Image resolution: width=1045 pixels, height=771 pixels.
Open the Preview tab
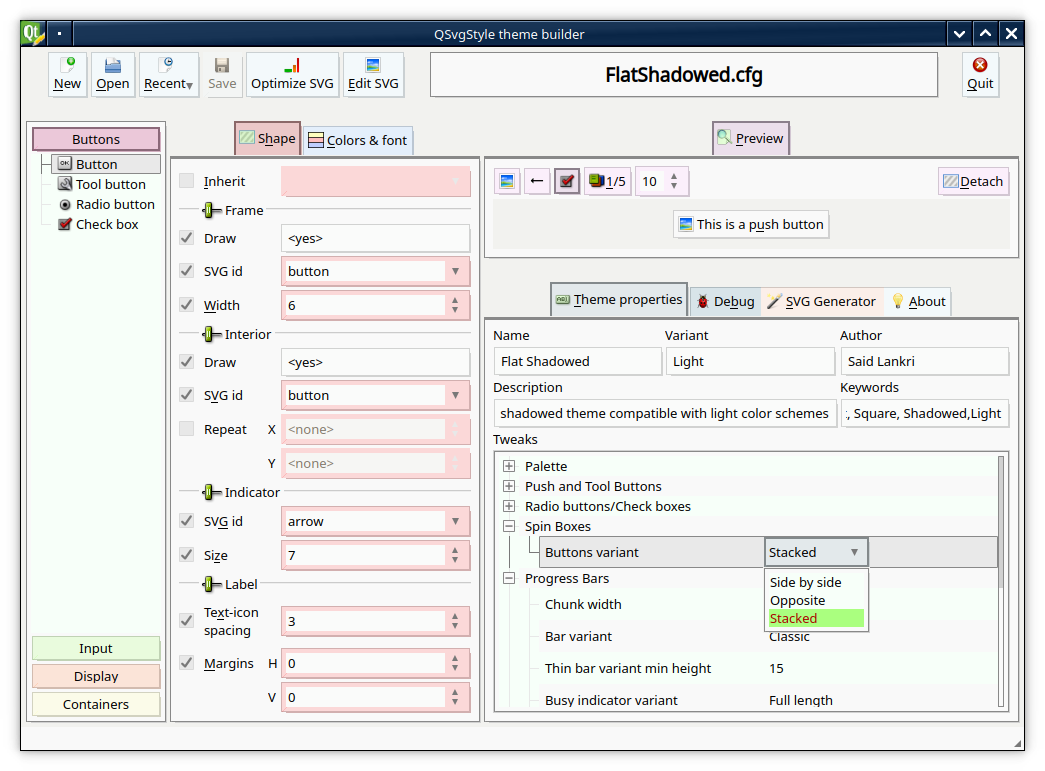pyautogui.click(x=750, y=138)
